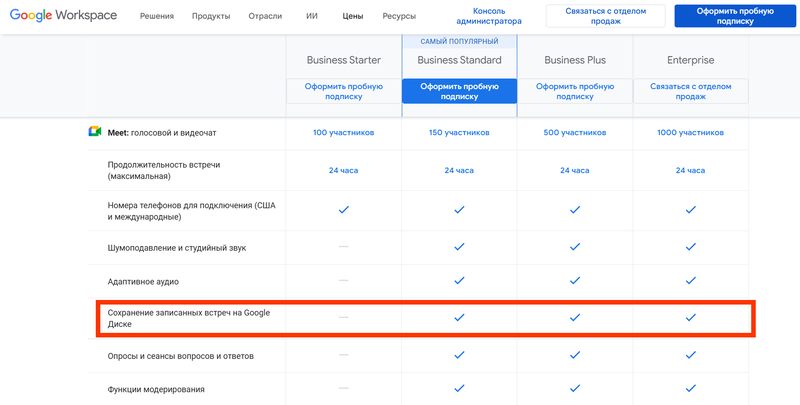Viewport: 800px width, 405px height.
Task: Click 150 участников value
Action: coord(459,133)
